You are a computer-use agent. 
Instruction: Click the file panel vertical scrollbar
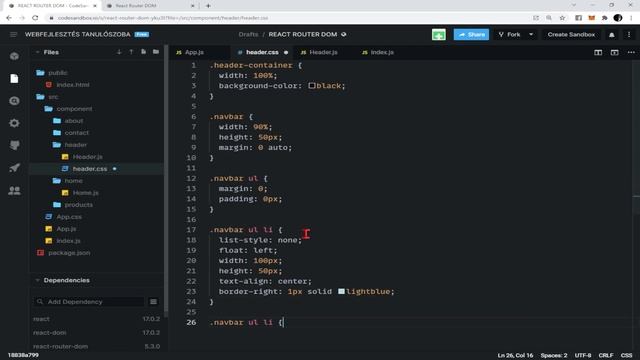tap(166, 180)
